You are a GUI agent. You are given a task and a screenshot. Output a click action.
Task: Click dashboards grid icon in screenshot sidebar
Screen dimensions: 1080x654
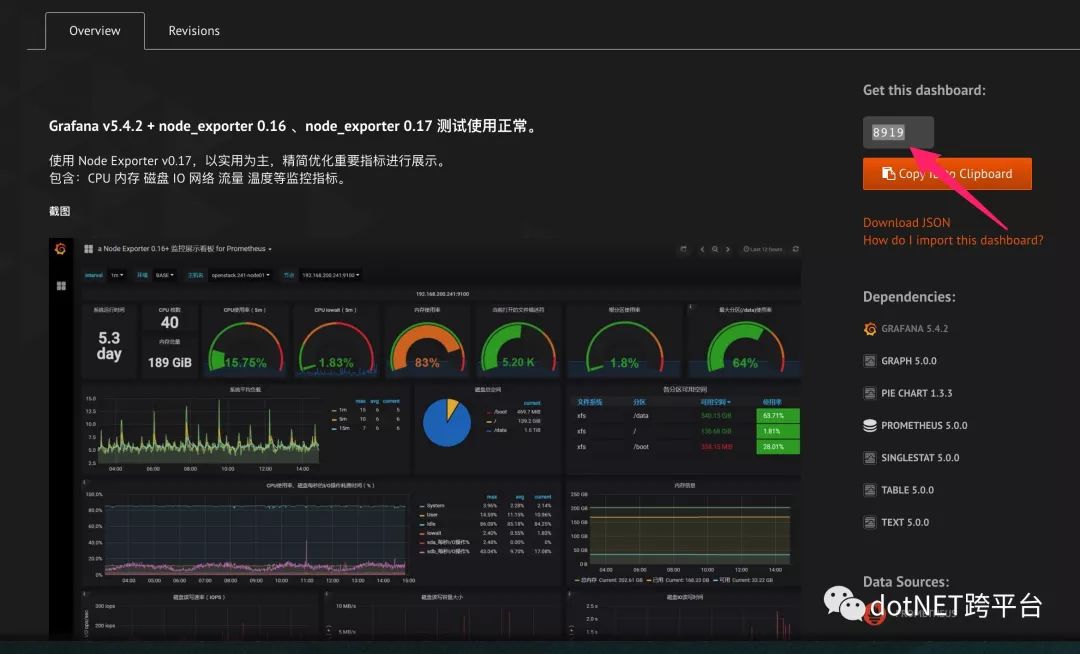coord(61,286)
